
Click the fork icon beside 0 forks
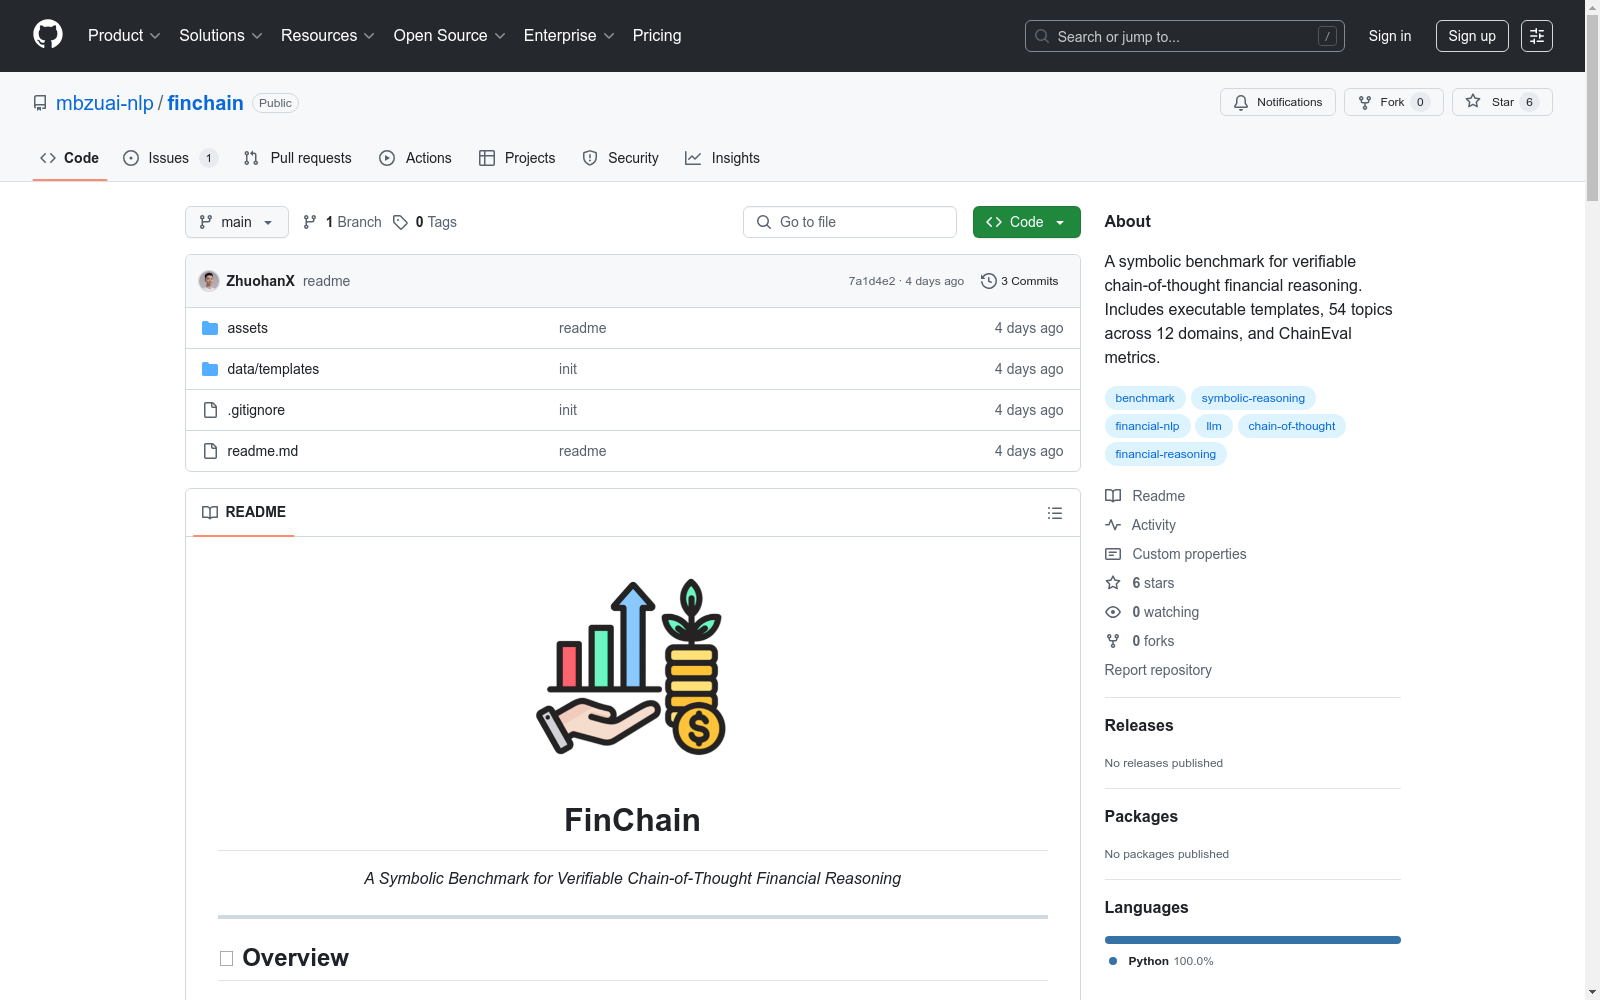pyautogui.click(x=1113, y=641)
